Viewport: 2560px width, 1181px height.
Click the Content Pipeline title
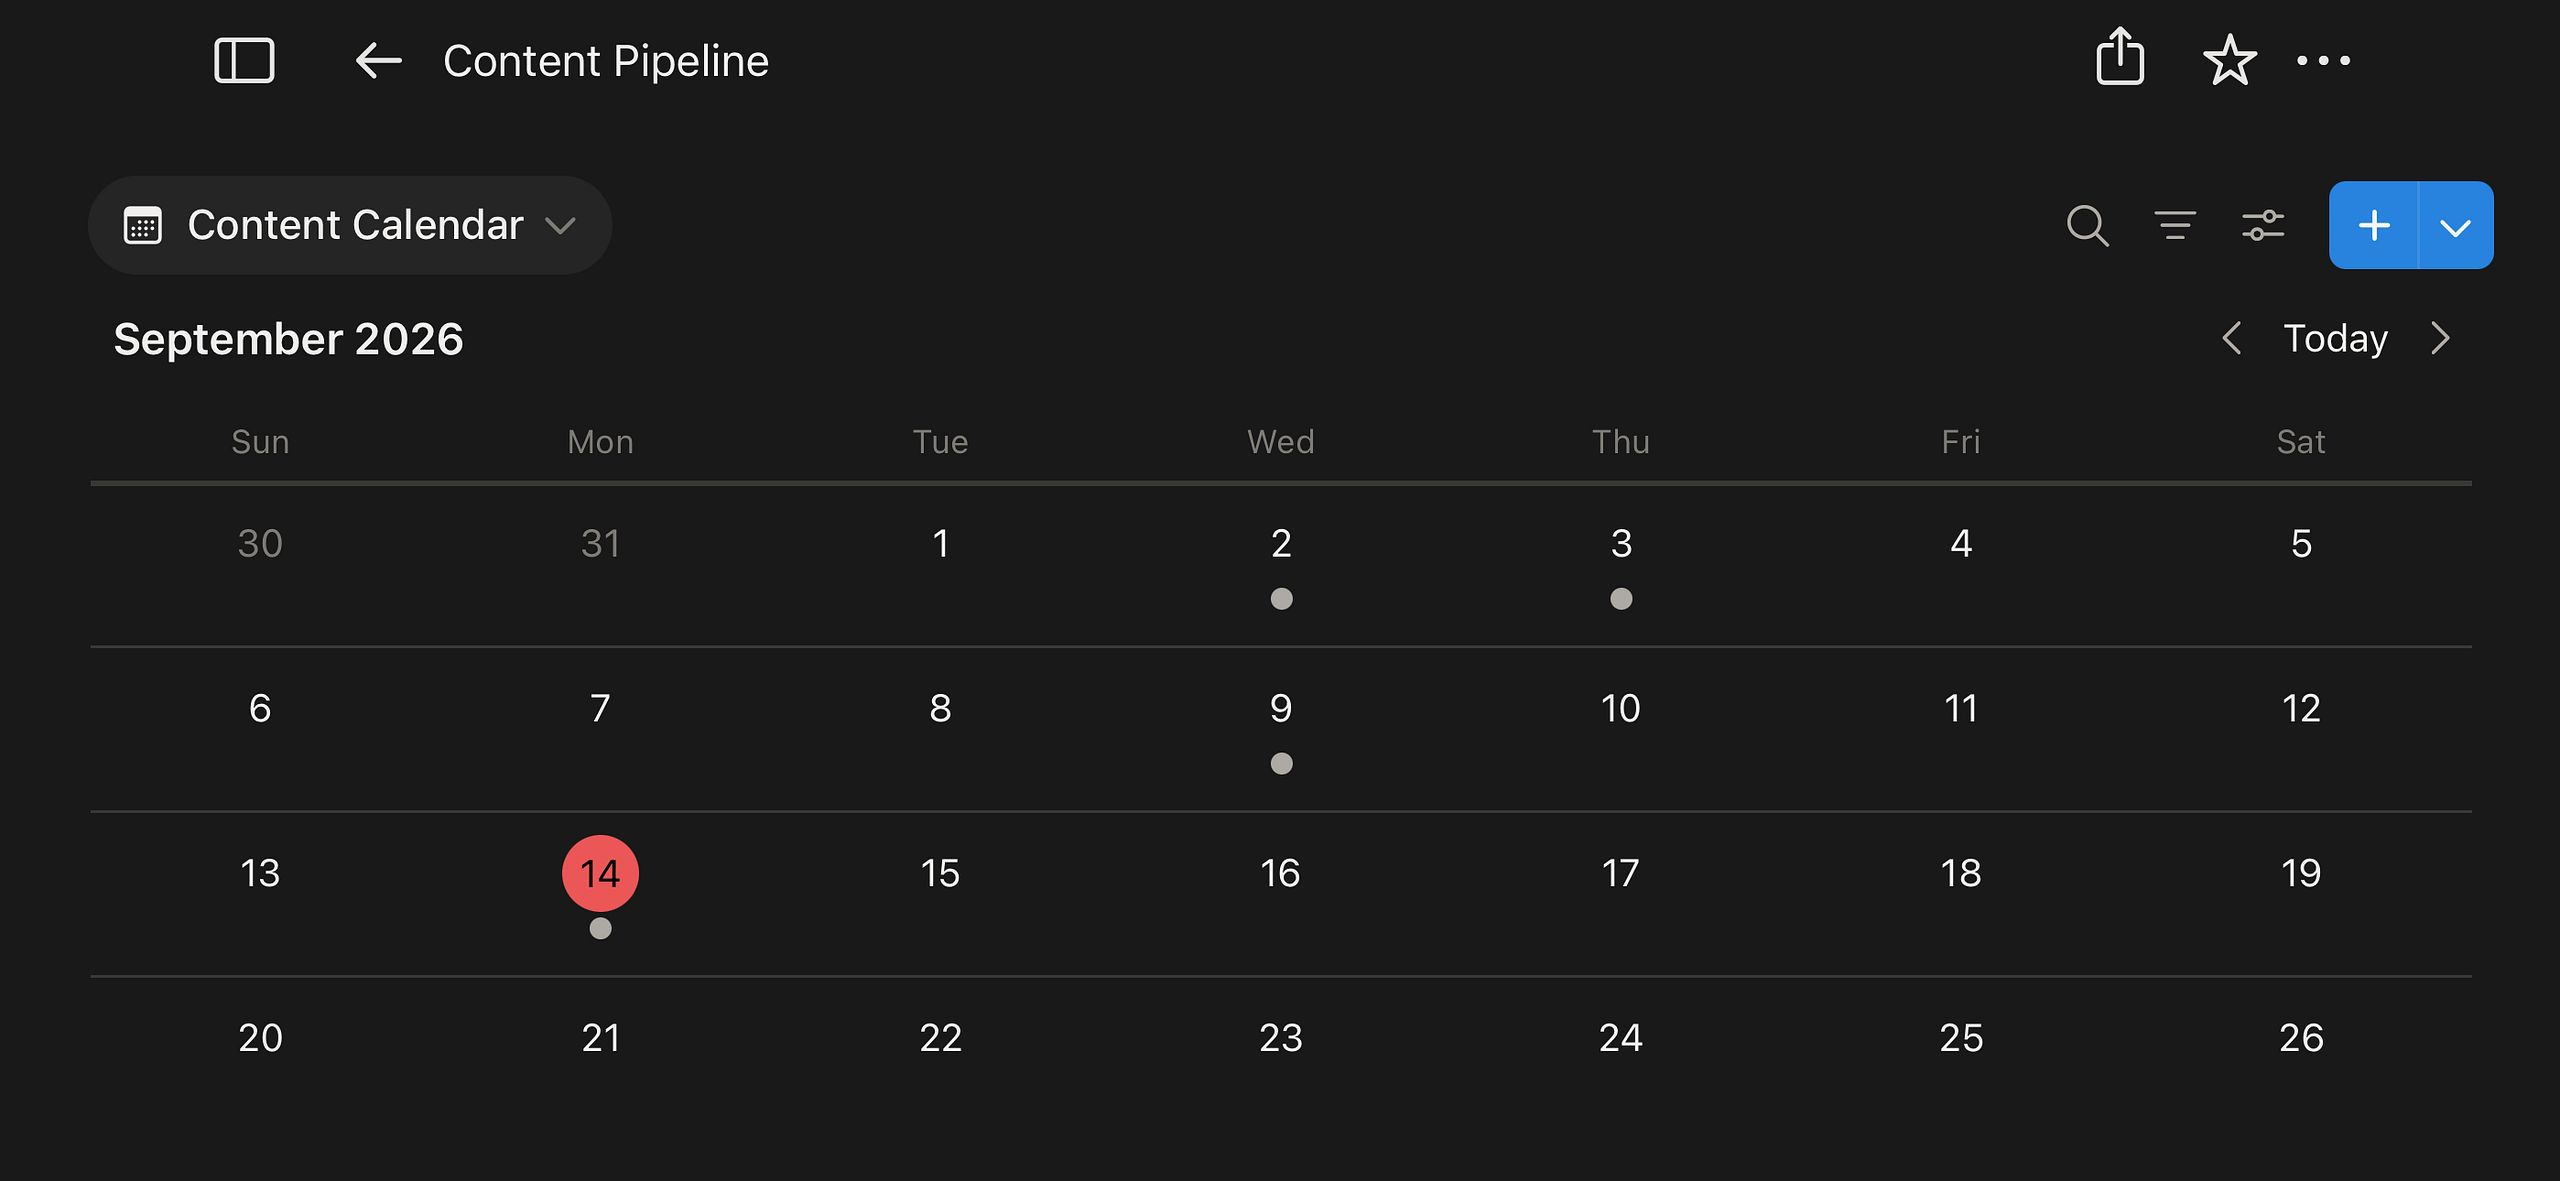606,61
